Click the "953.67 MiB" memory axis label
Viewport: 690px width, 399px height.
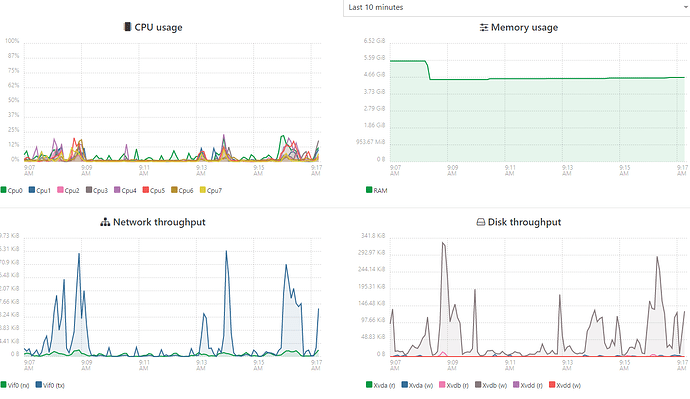(x=371, y=142)
